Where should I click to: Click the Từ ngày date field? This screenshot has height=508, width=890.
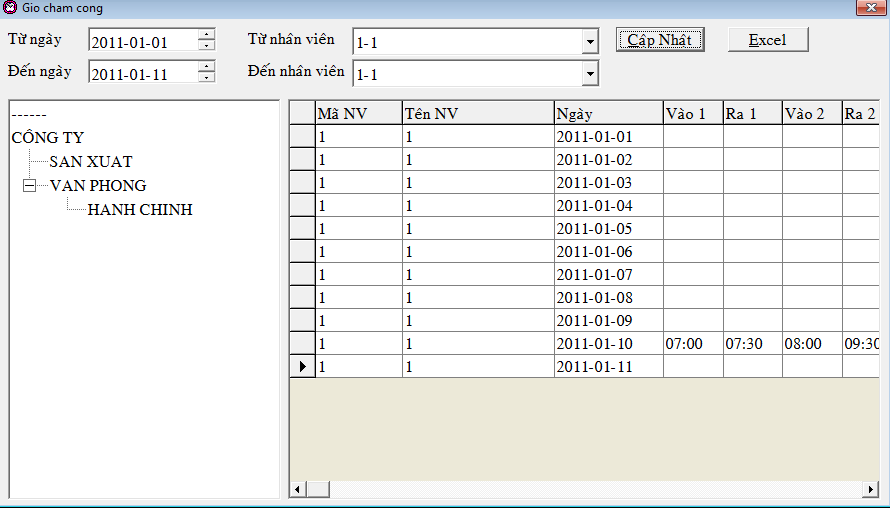pyautogui.click(x=144, y=41)
